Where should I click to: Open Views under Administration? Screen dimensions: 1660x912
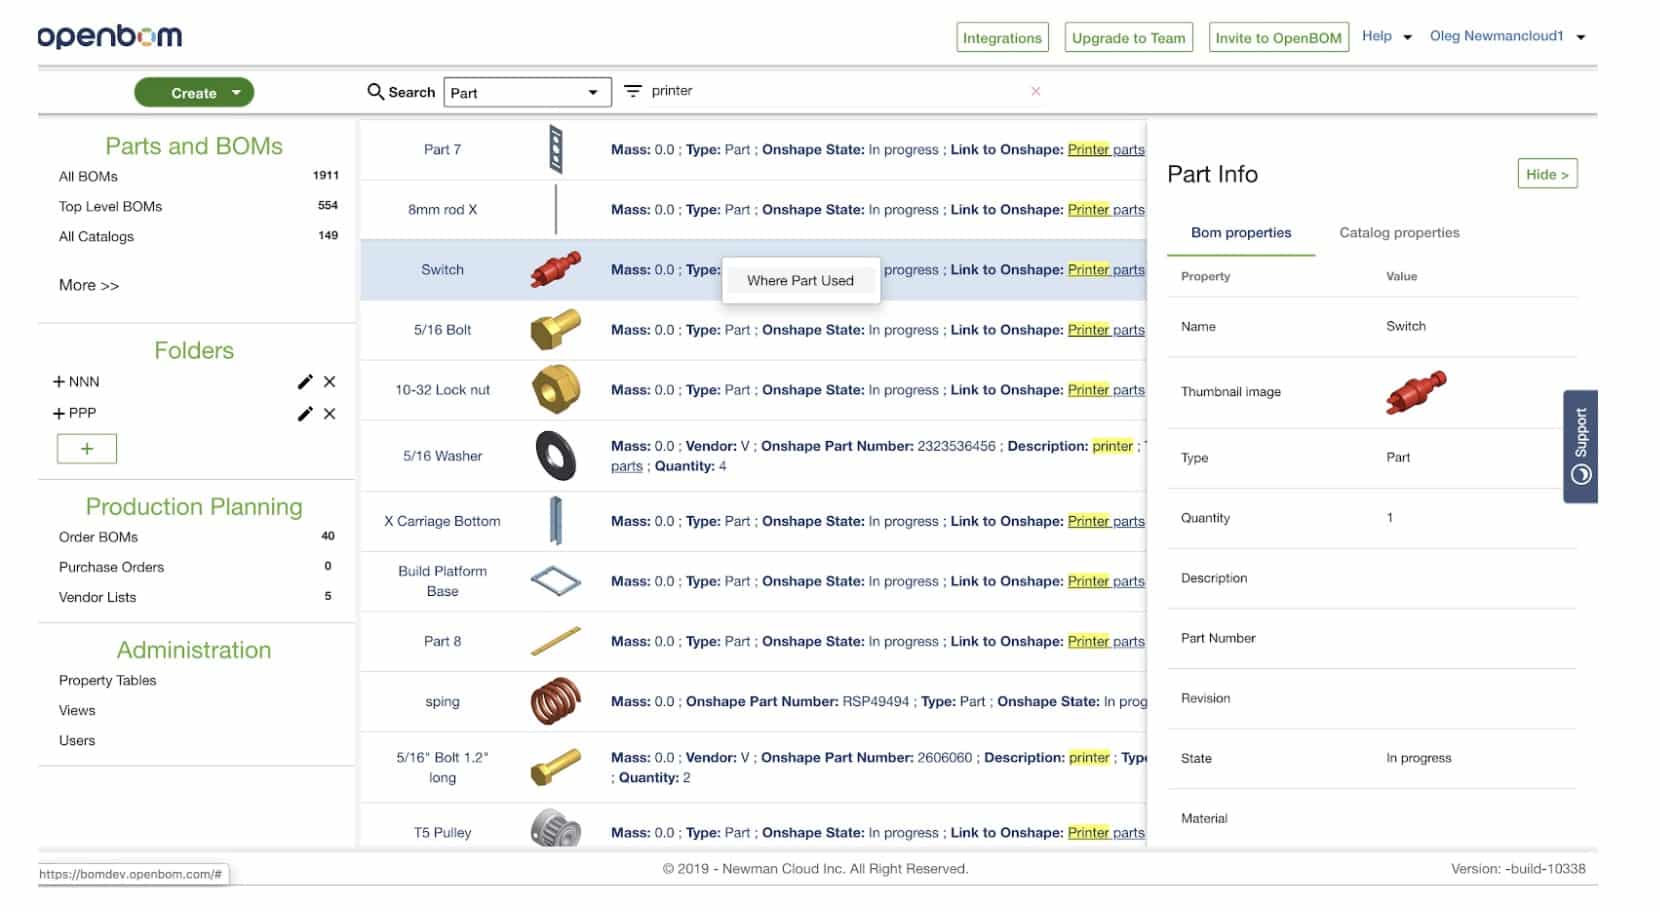(77, 710)
